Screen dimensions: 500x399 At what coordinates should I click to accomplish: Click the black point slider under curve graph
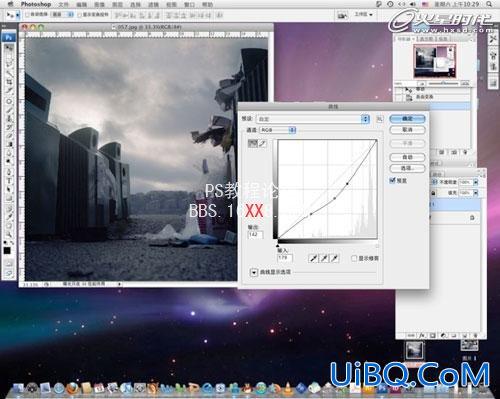pos(278,246)
